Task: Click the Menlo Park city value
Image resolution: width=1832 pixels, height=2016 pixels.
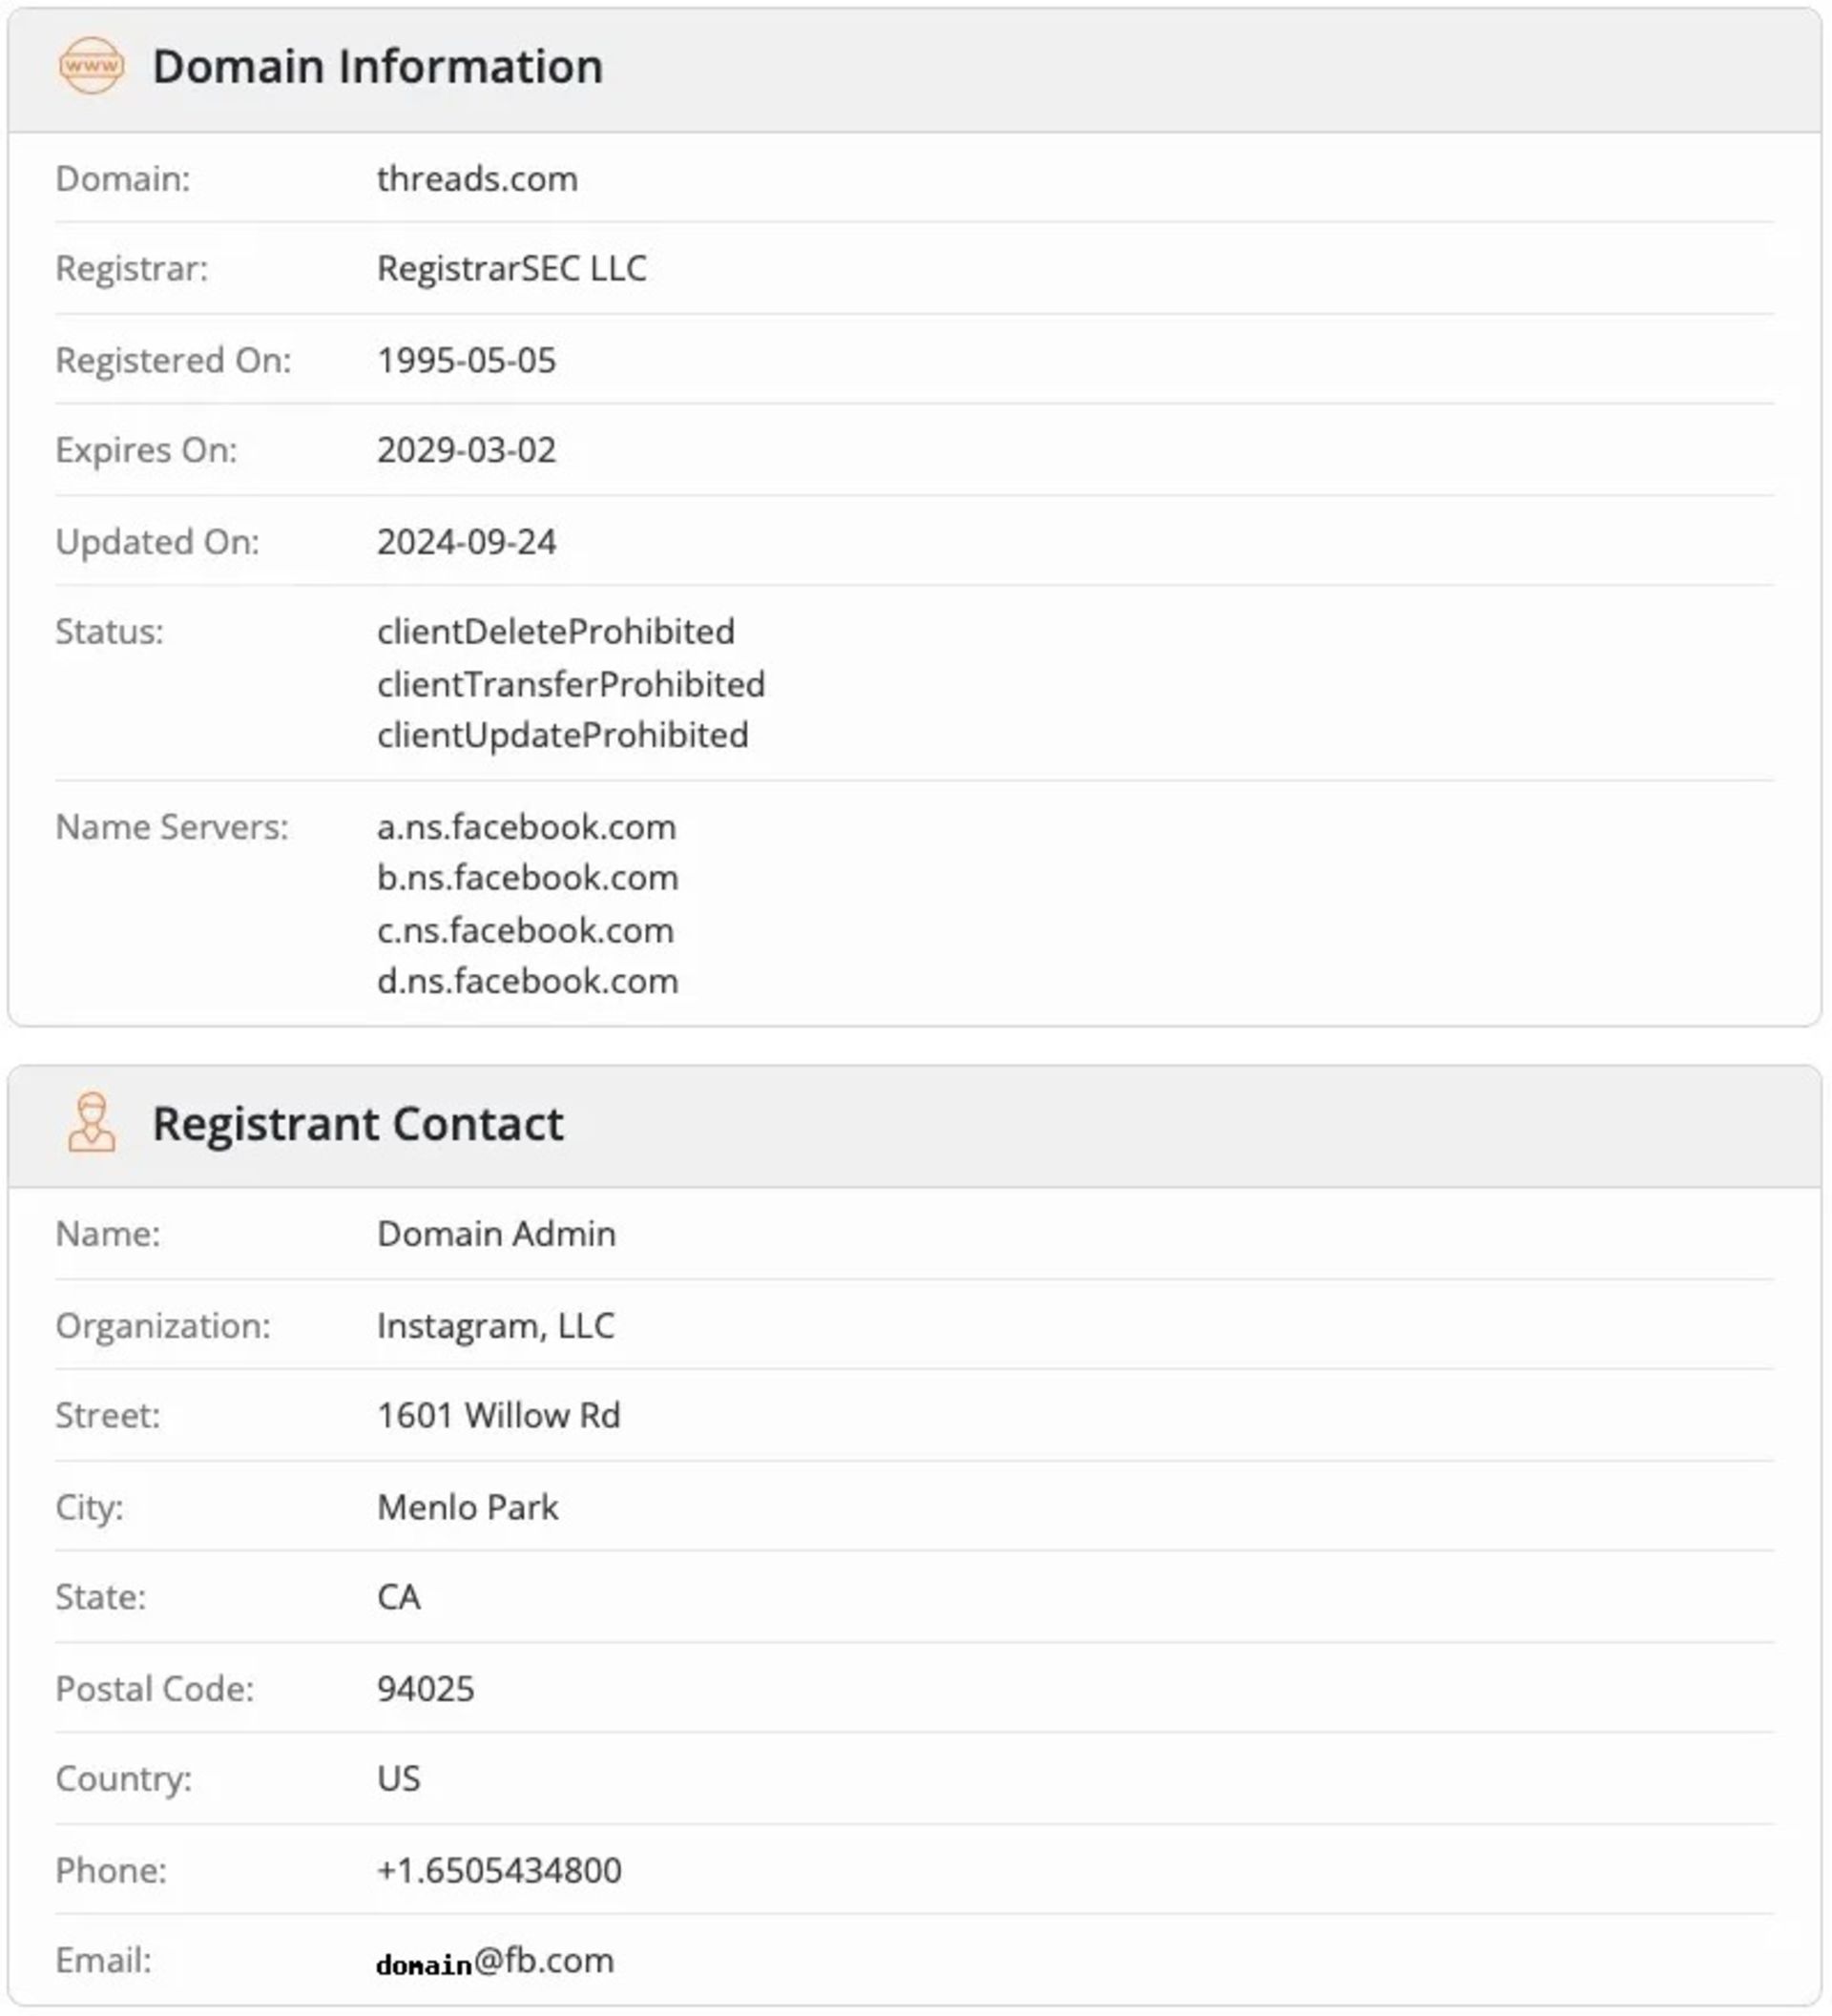Action: pos(467,1507)
